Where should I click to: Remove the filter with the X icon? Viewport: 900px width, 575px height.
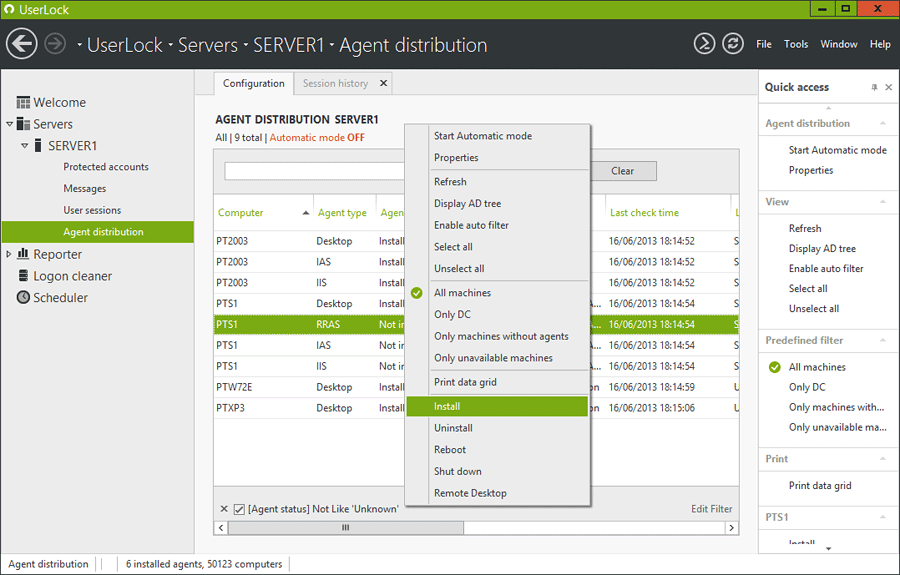(x=224, y=509)
